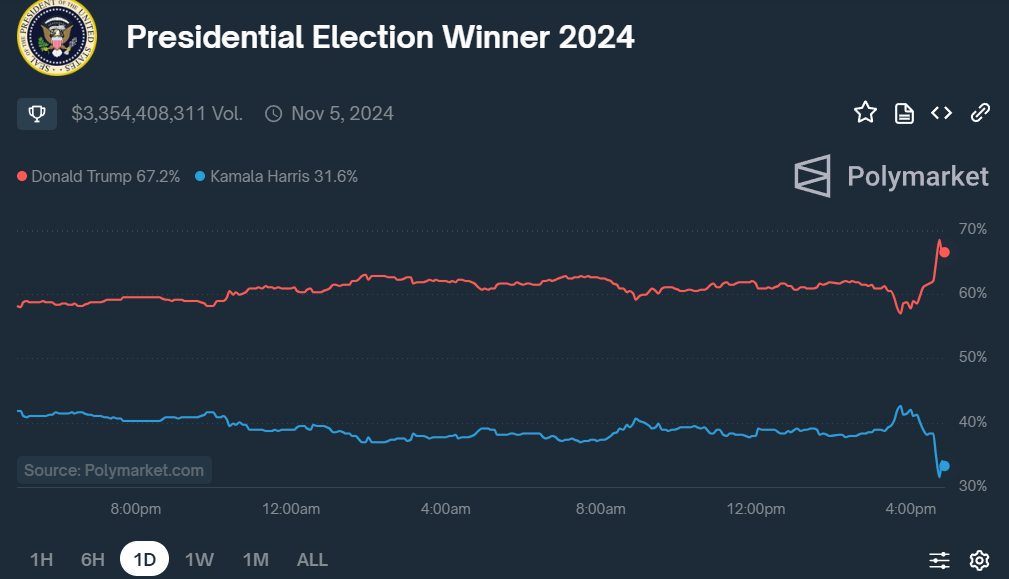Click the embed code icon
The image size is (1009, 579).
pyautogui.click(x=941, y=113)
